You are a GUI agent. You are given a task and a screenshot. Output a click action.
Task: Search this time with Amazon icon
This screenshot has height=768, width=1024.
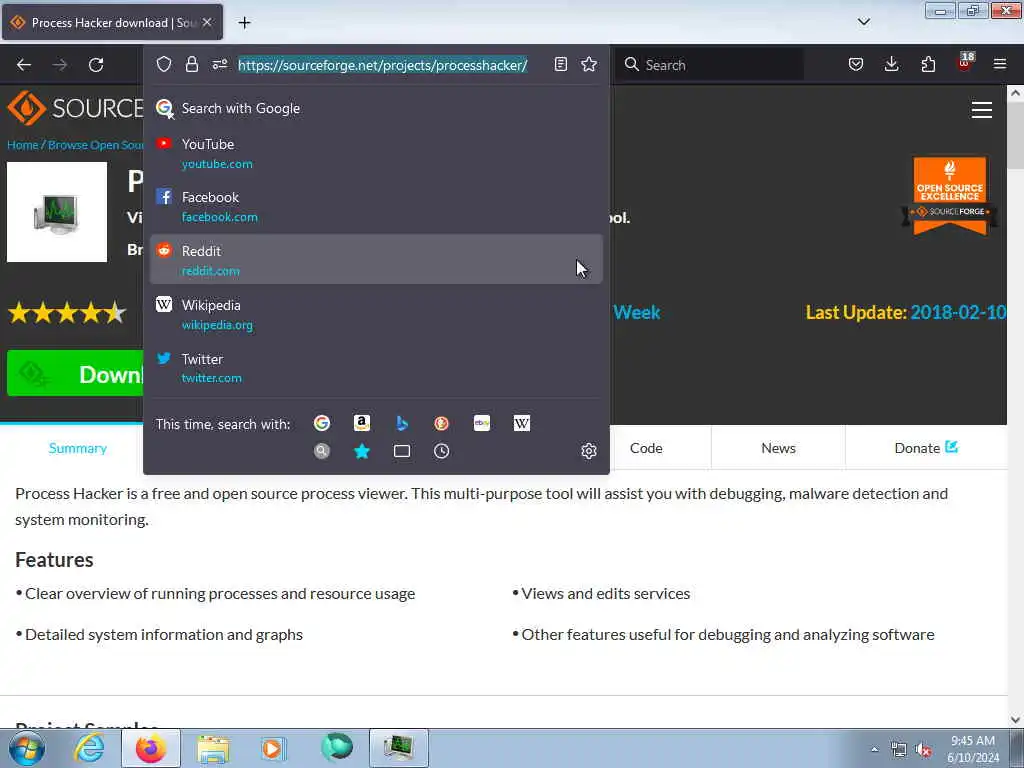[362, 423]
